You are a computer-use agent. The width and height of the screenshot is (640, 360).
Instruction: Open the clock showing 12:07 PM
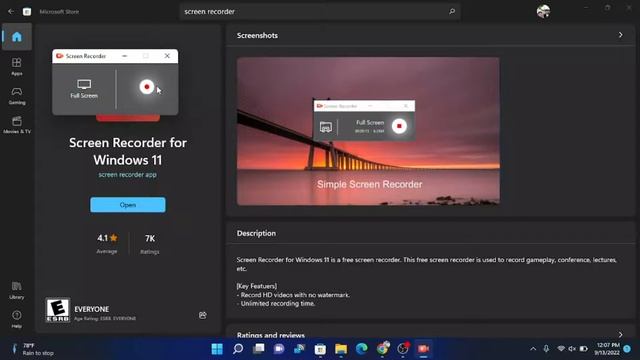coord(607,349)
